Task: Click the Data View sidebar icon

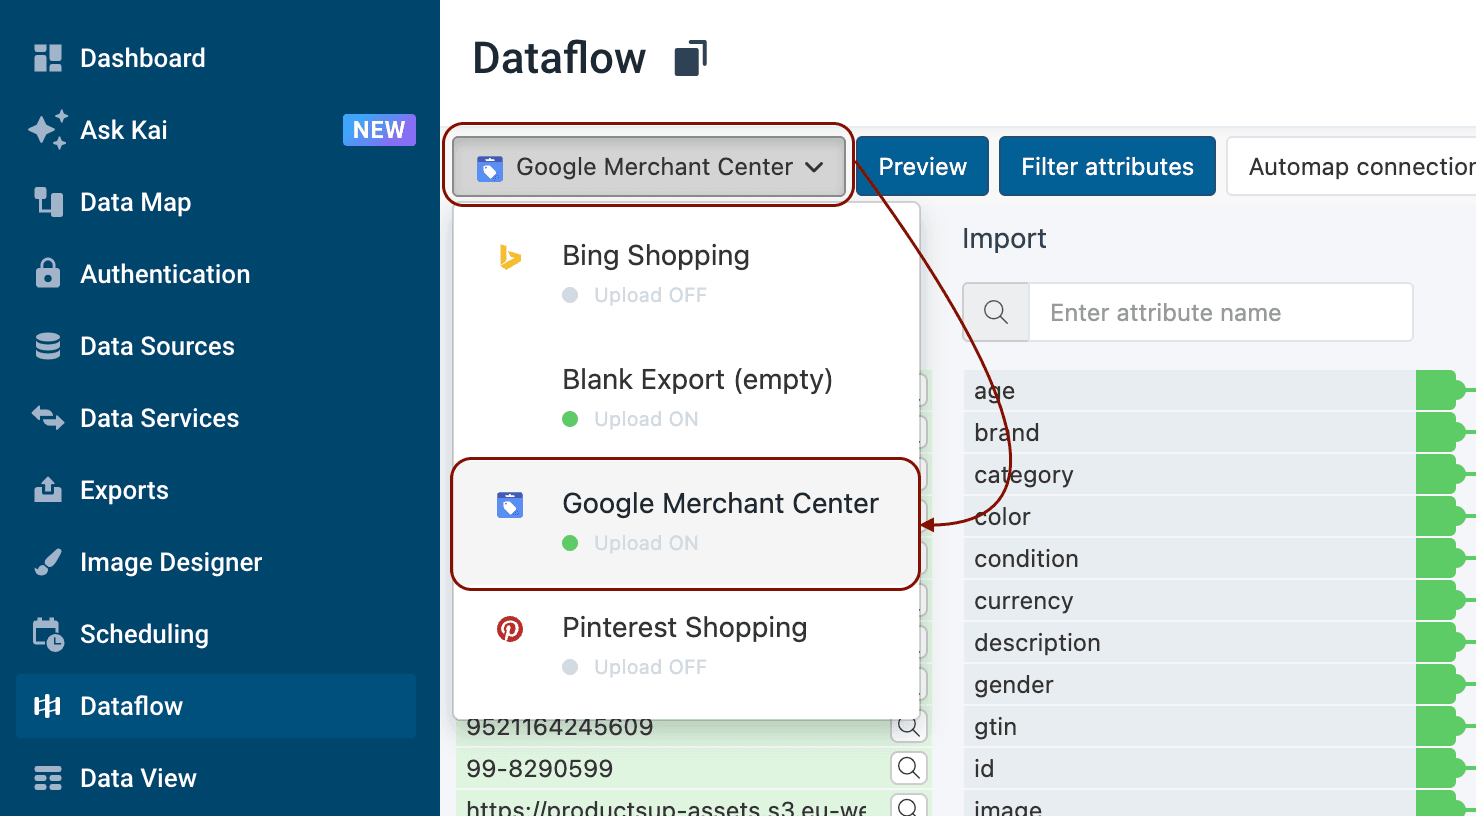Action: pos(48,778)
